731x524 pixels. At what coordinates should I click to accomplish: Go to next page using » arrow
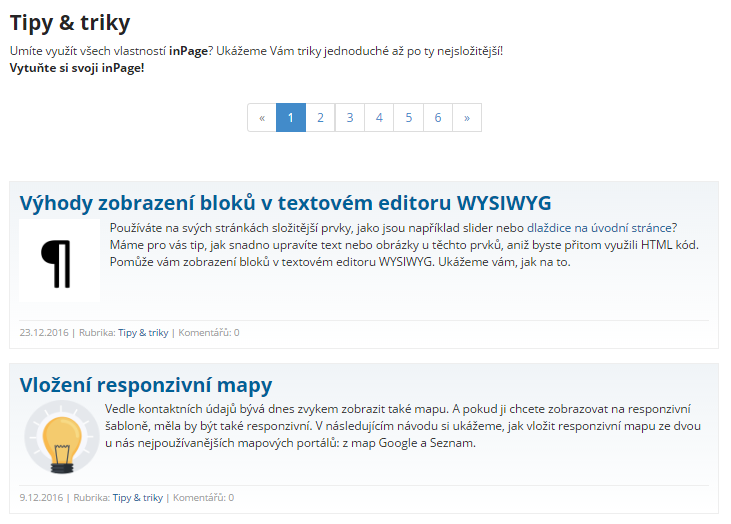467,118
